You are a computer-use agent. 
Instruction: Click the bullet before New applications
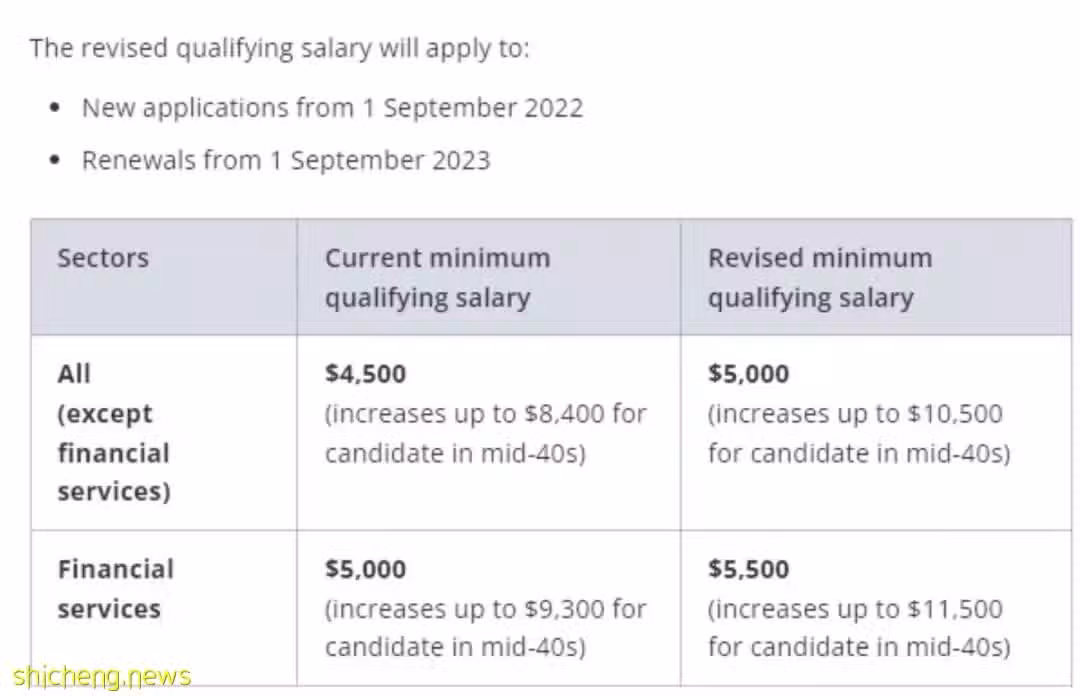(55, 108)
